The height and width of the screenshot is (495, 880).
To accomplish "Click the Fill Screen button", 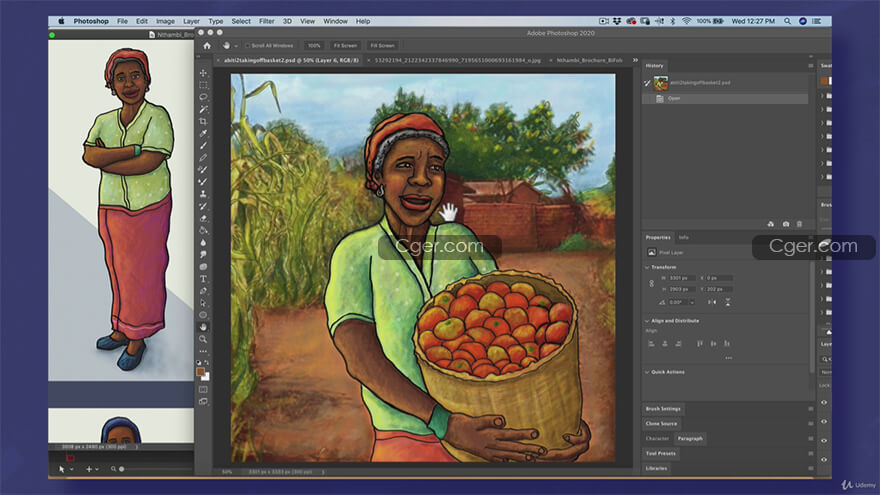I will coord(382,45).
